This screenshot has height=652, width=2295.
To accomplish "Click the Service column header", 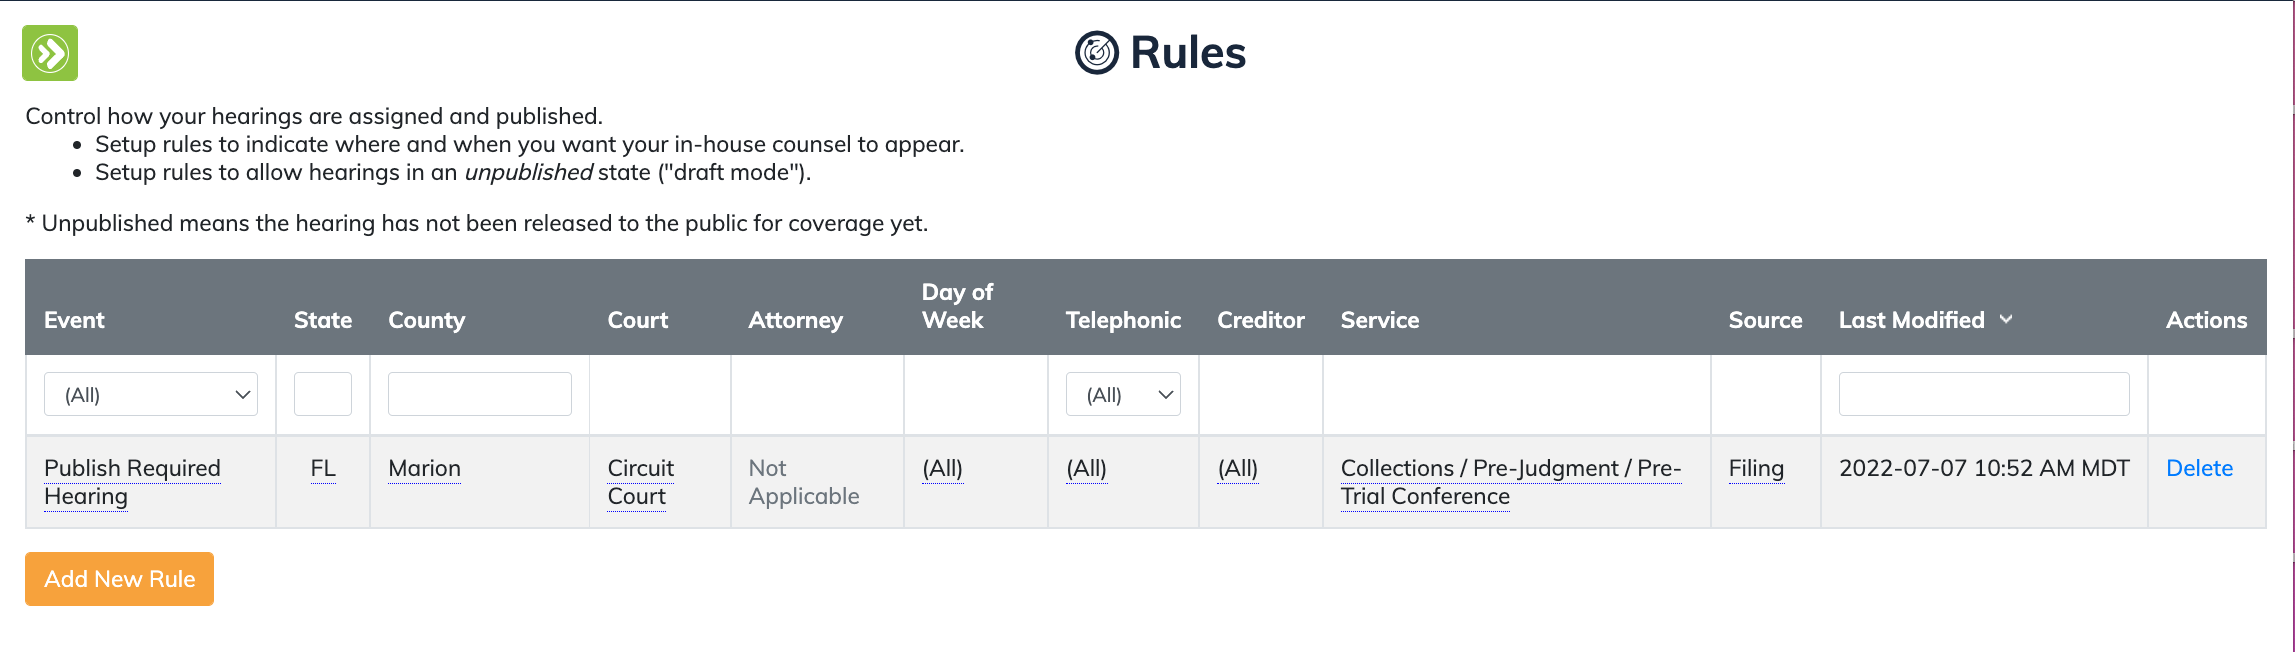I will point(1379,320).
